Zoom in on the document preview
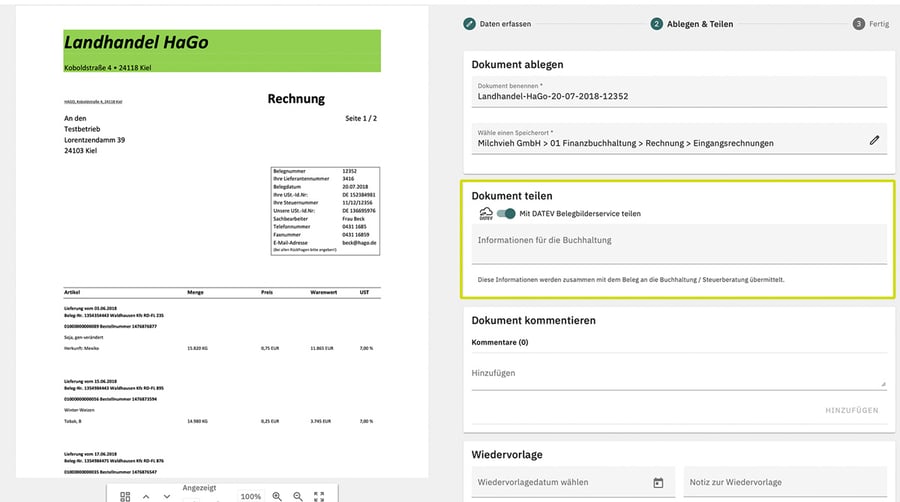The width and height of the screenshot is (900, 502). [277, 496]
